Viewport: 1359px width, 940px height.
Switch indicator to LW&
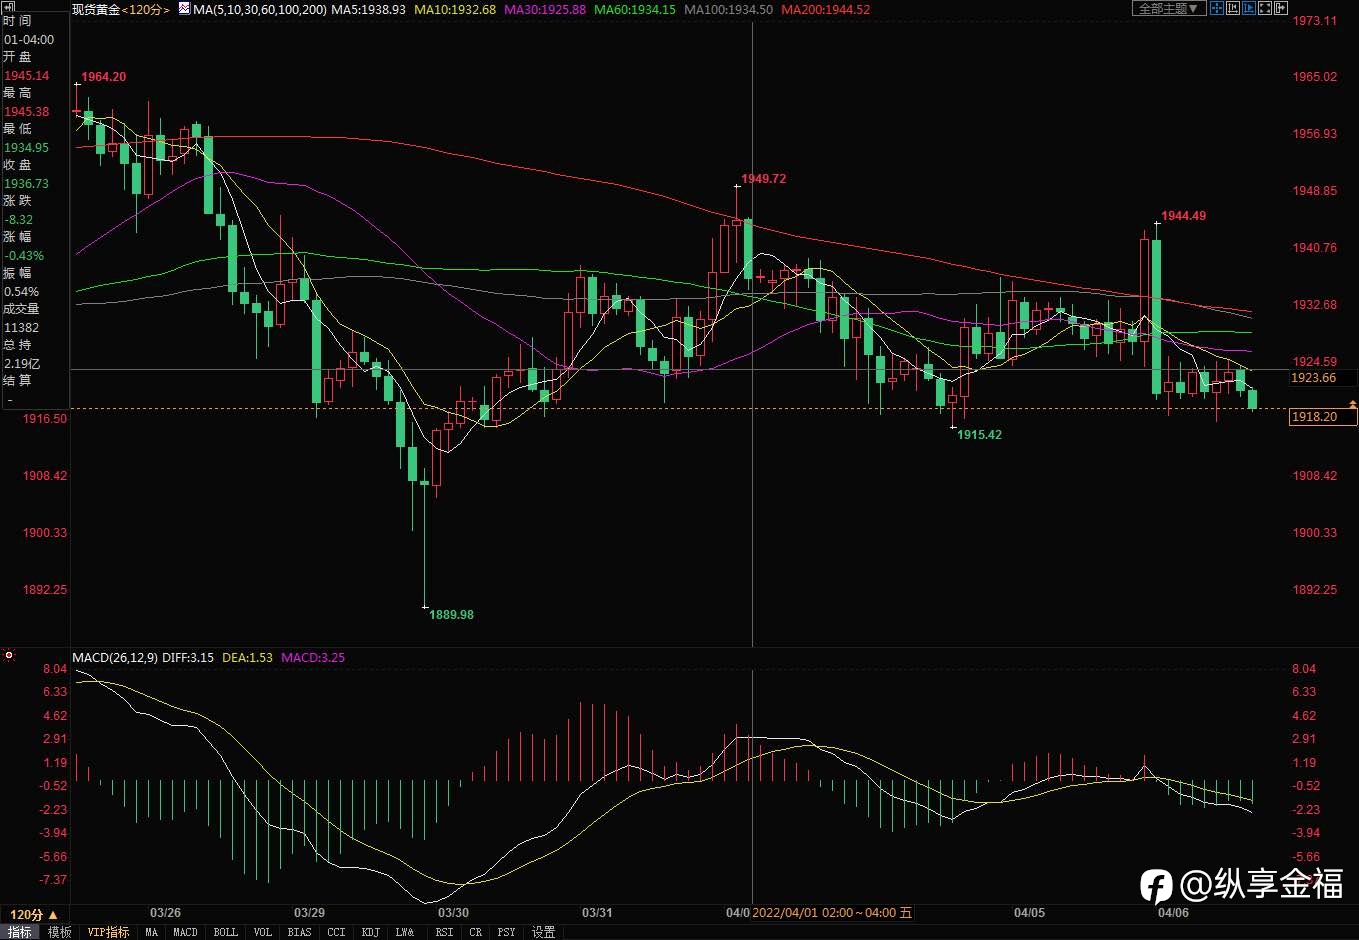[405, 932]
